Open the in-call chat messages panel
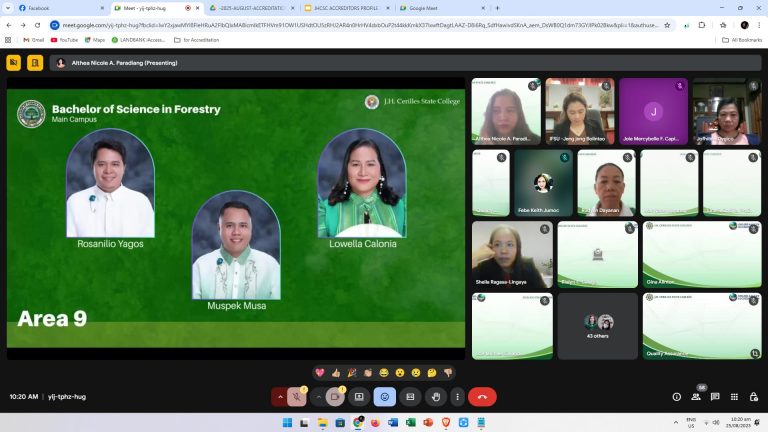Image resolution: width=768 pixels, height=432 pixels. [x=715, y=397]
